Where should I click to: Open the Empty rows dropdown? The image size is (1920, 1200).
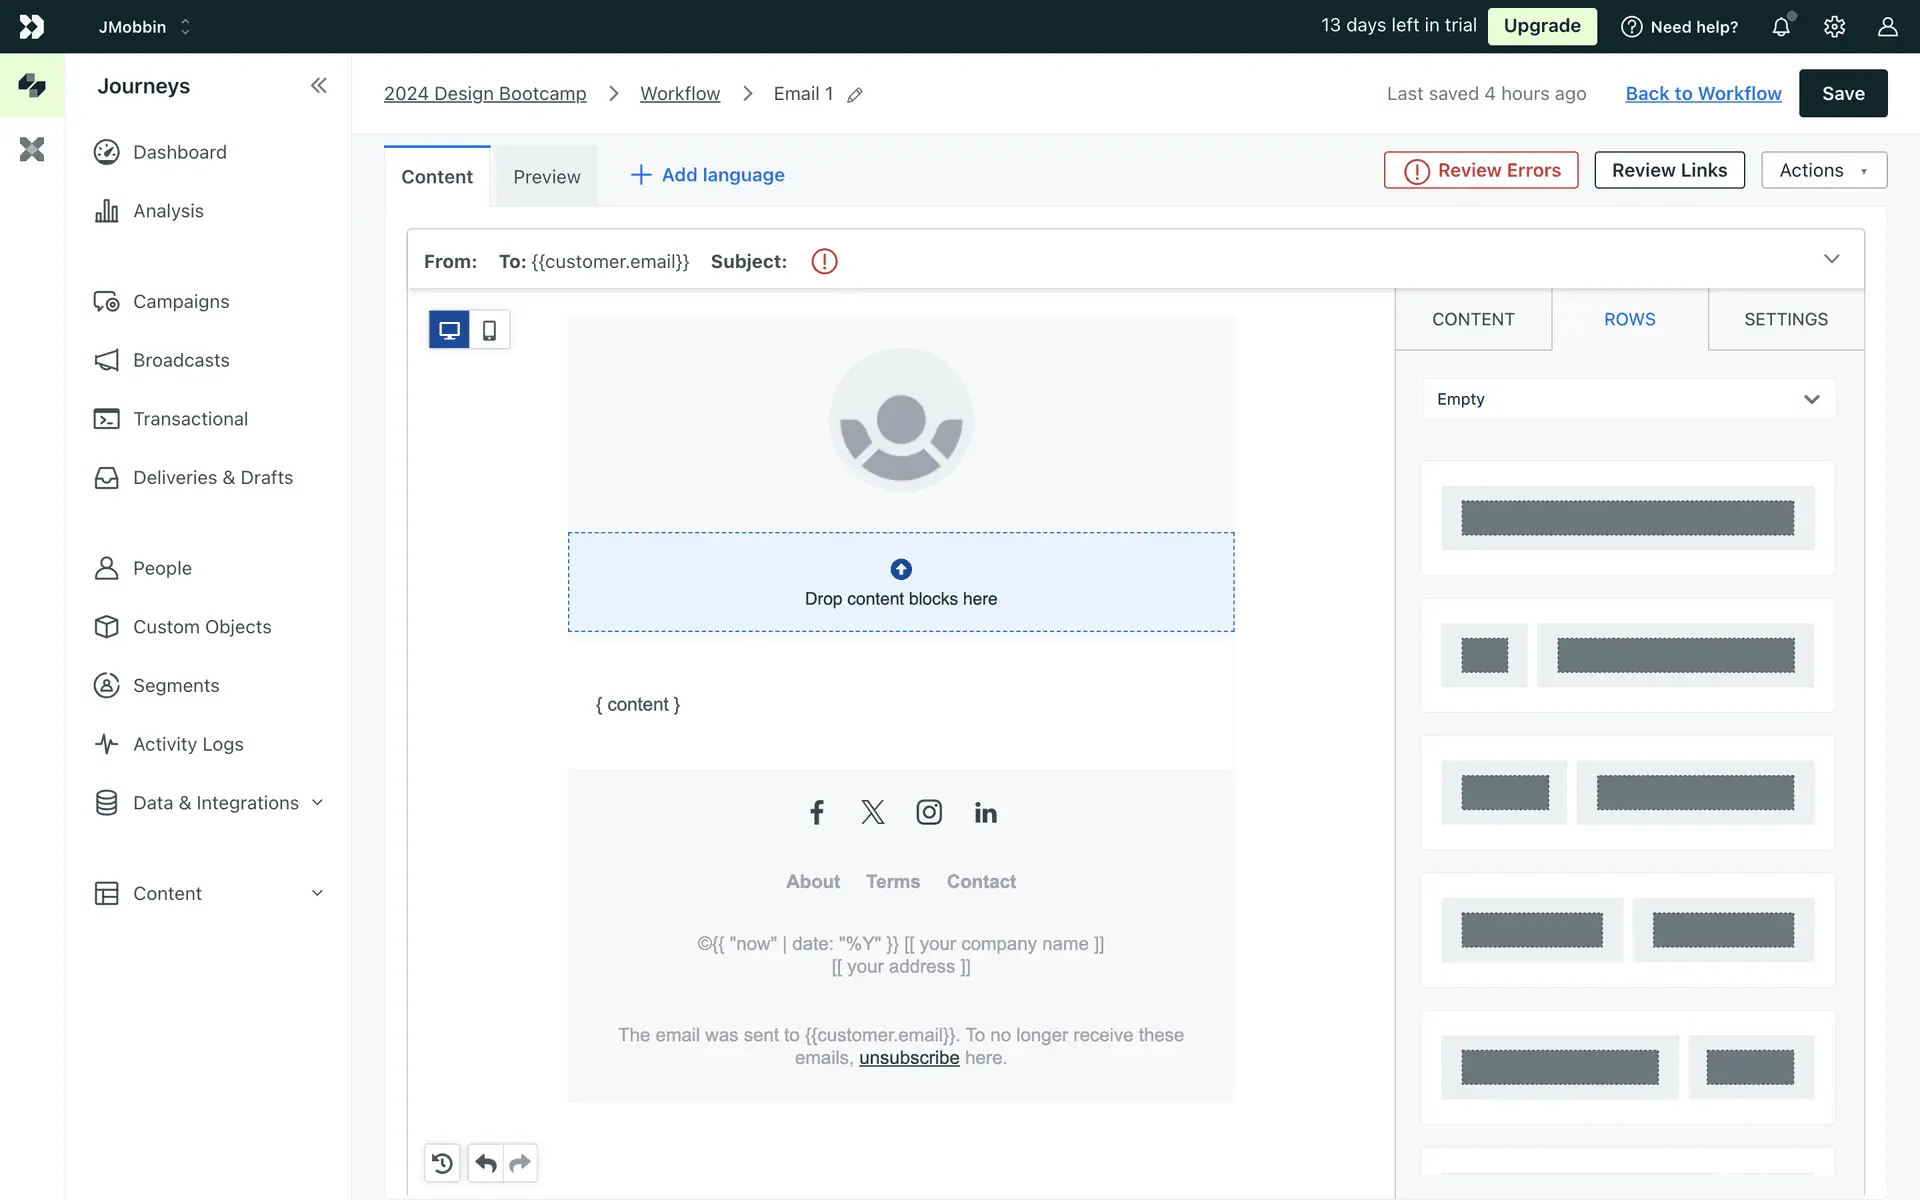[x=1628, y=399]
